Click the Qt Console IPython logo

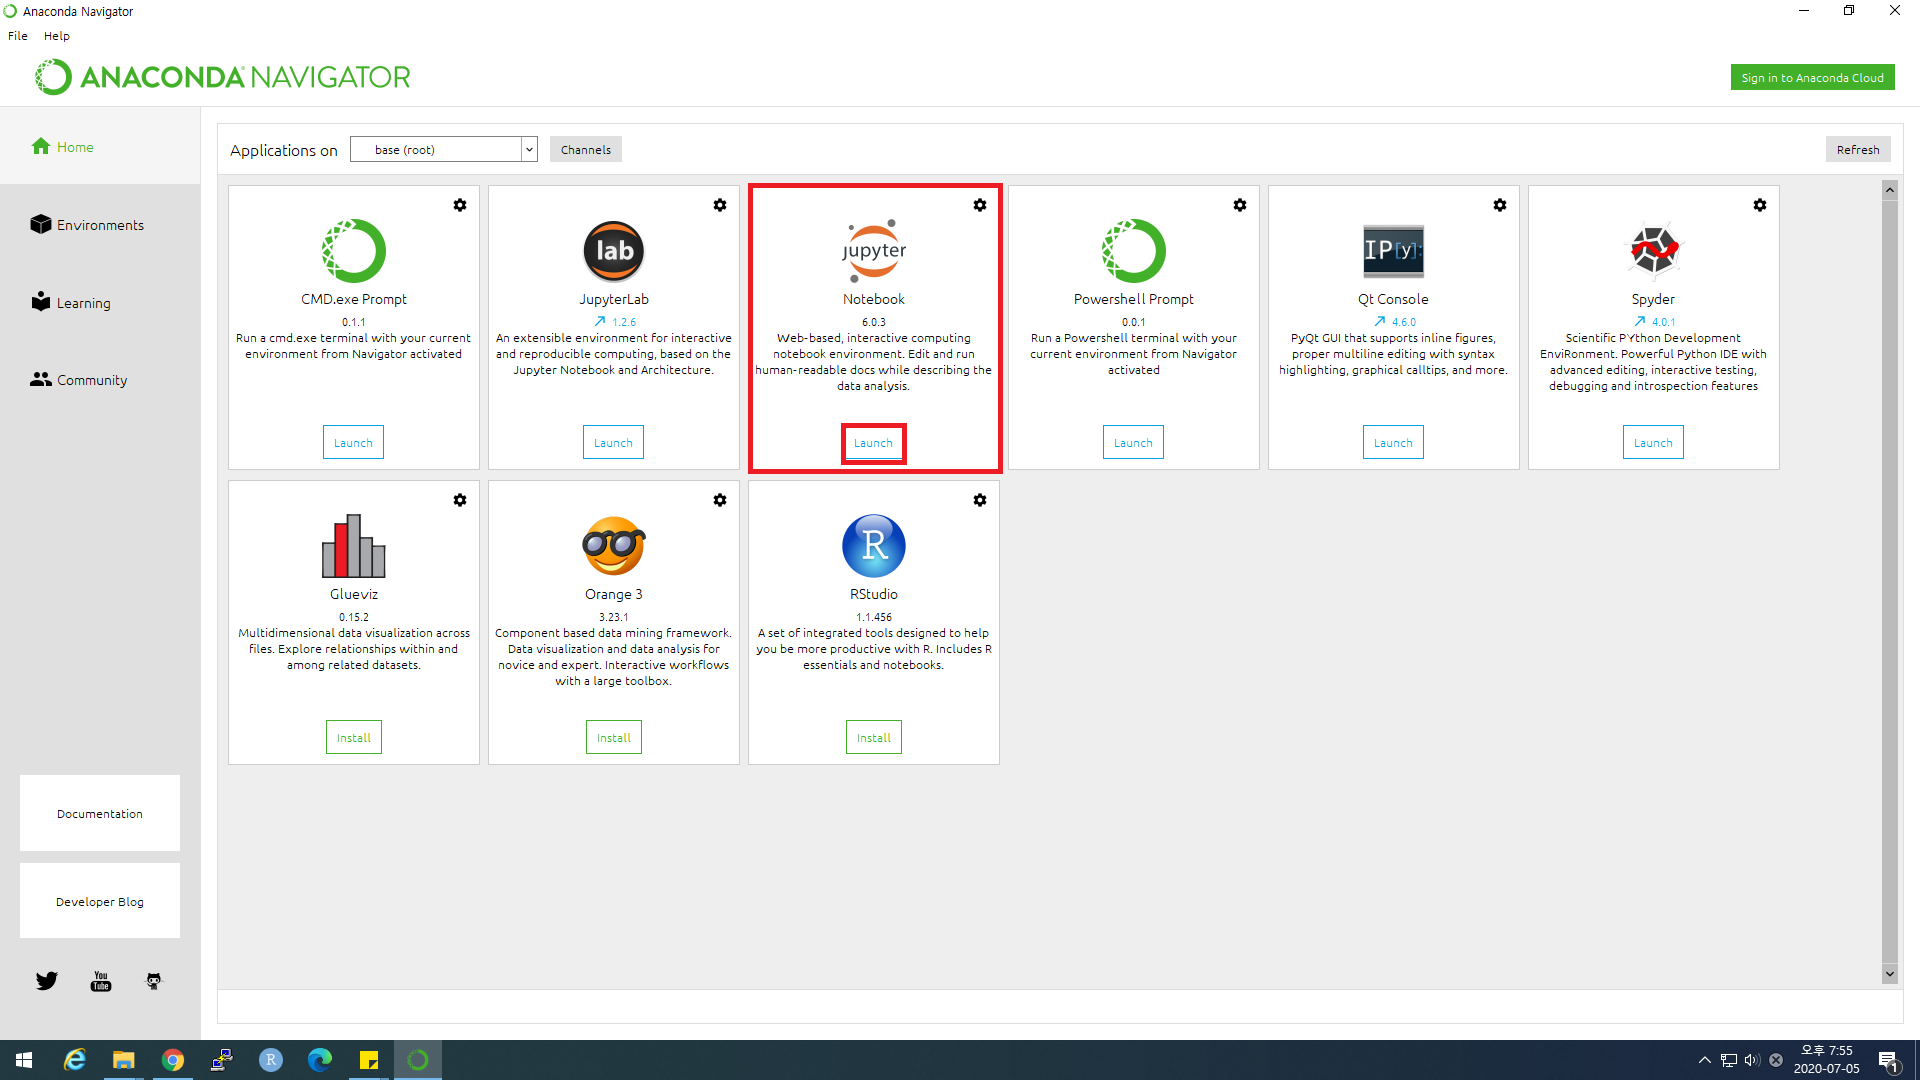click(1394, 251)
